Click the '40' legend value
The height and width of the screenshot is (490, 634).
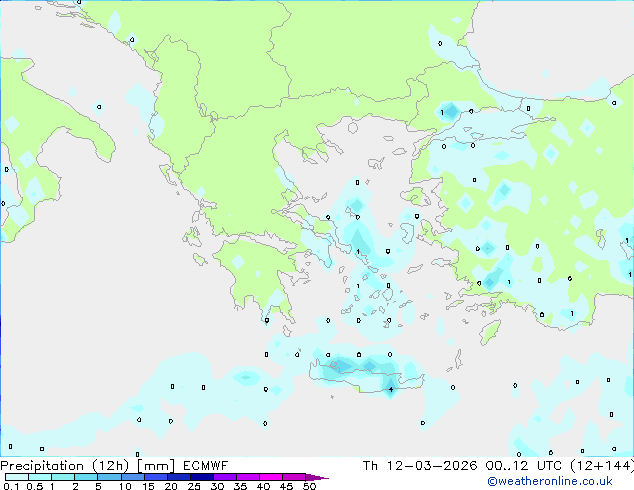263,486
